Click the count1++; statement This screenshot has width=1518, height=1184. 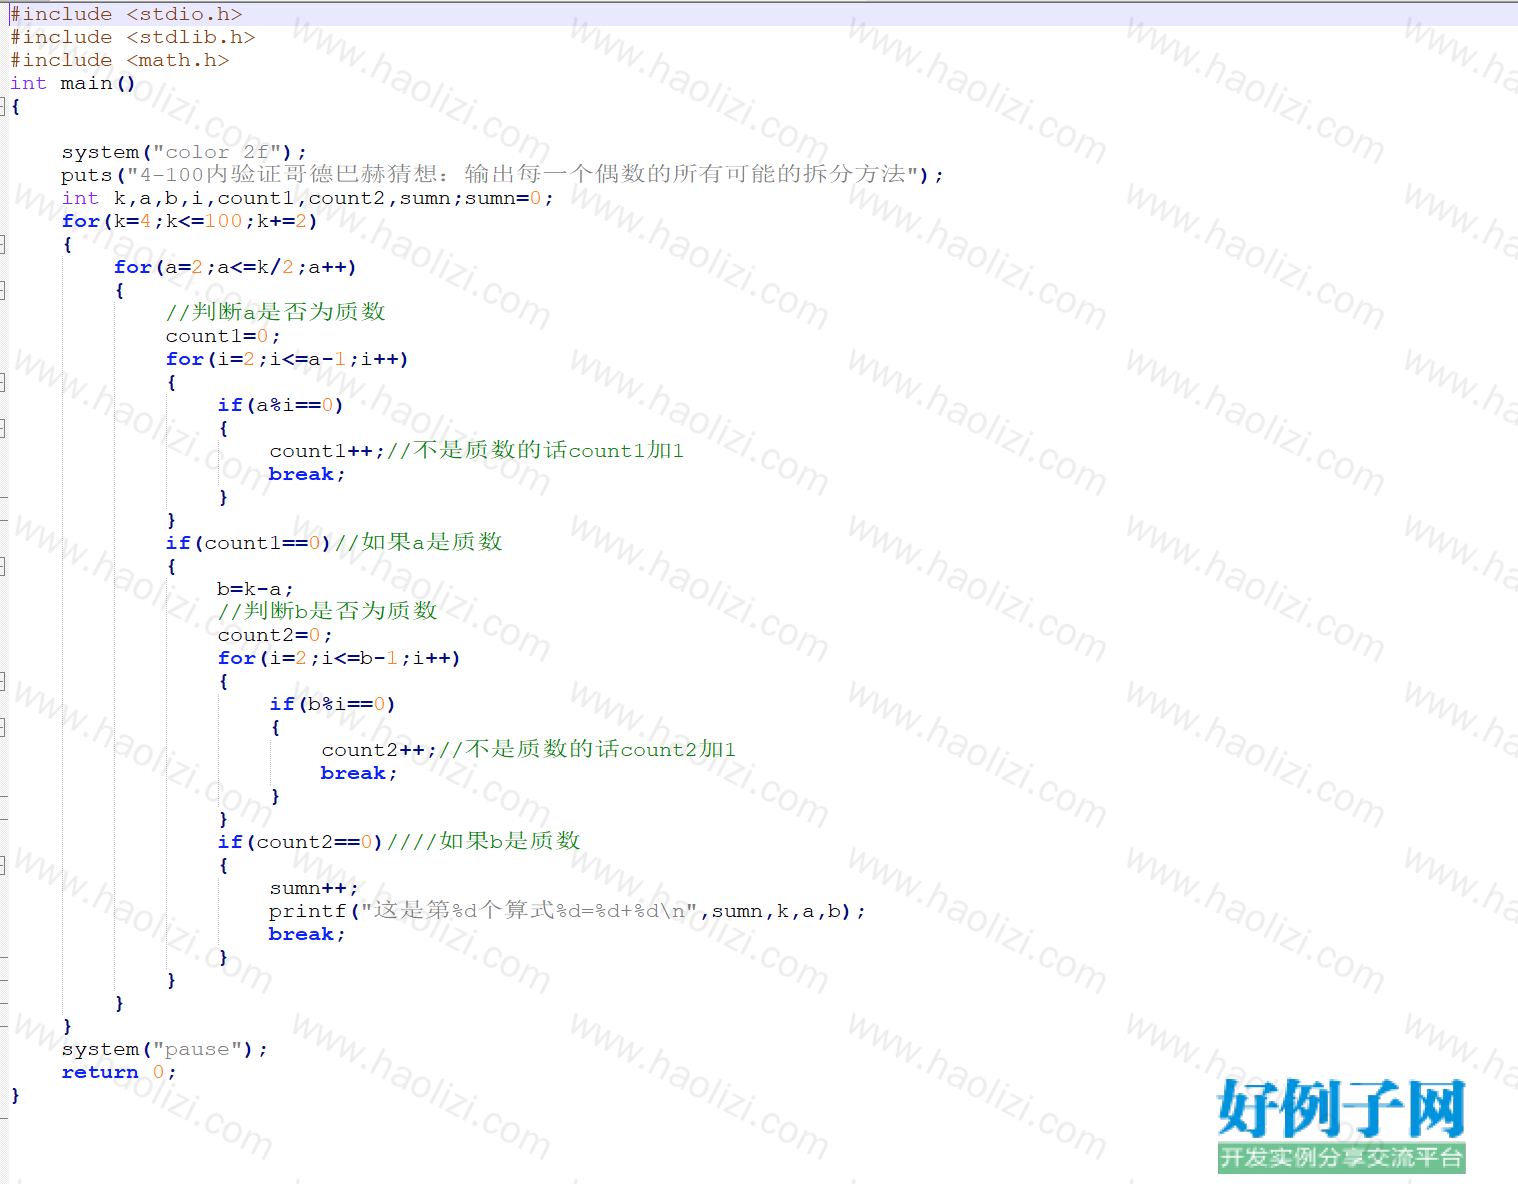click(x=327, y=451)
